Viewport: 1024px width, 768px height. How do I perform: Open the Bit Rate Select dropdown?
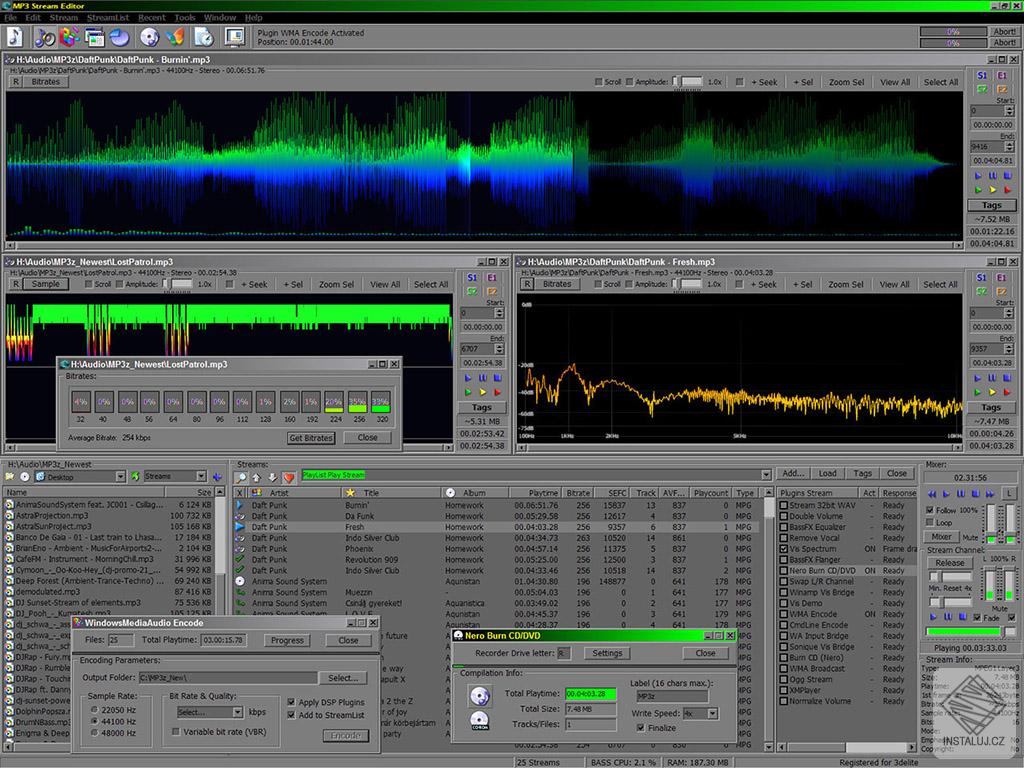pyautogui.click(x=237, y=712)
